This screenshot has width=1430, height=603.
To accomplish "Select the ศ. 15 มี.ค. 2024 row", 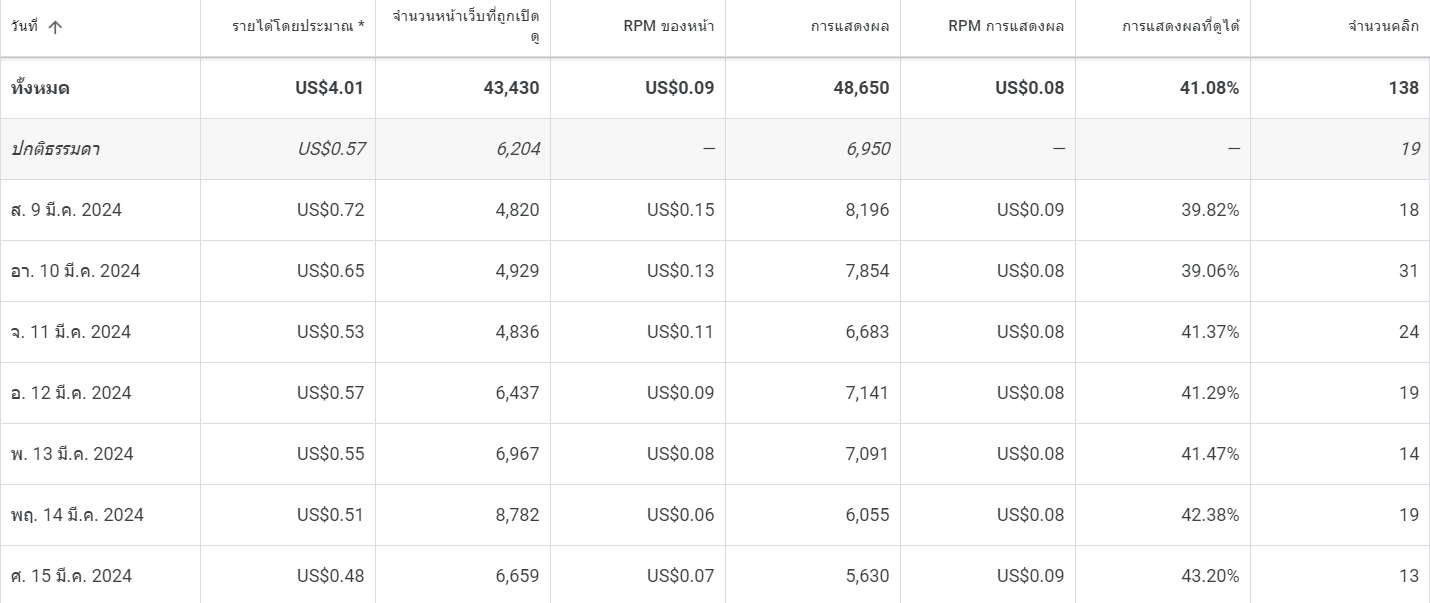I will pyautogui.click(x=71, y=576).
